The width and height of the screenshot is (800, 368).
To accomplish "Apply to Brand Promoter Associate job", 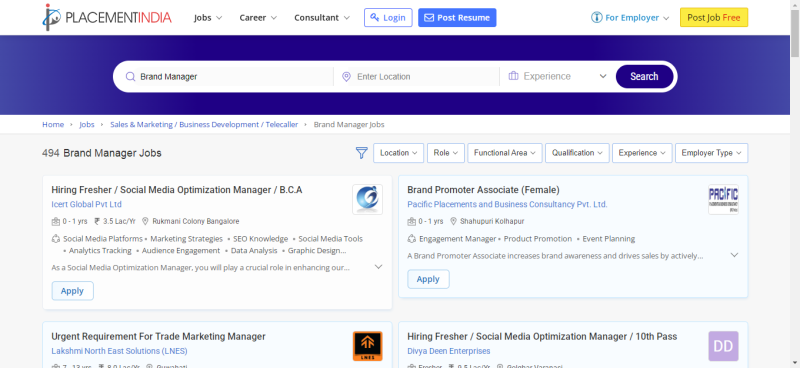I will click(x=428, y=279).
